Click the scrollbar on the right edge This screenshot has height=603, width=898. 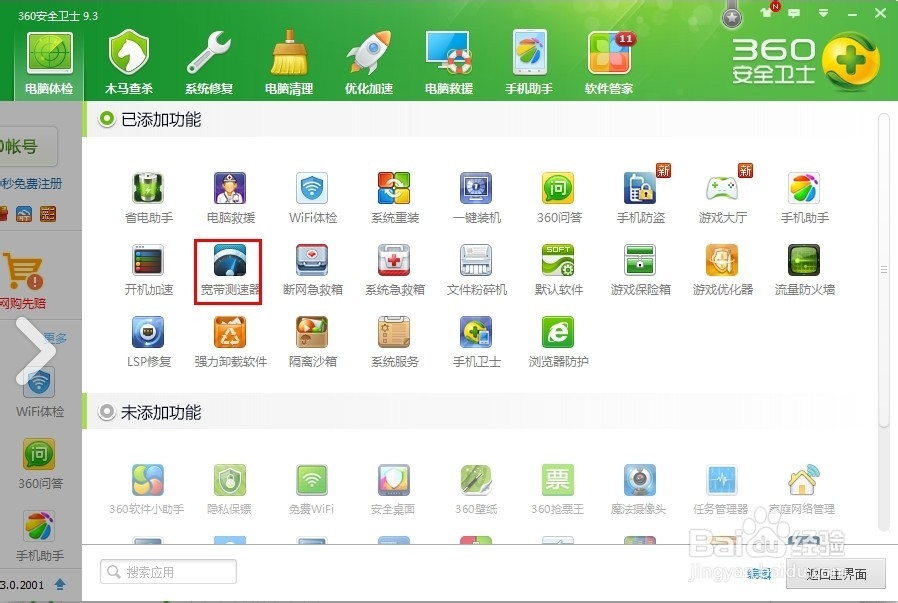[x=884, y=270]
